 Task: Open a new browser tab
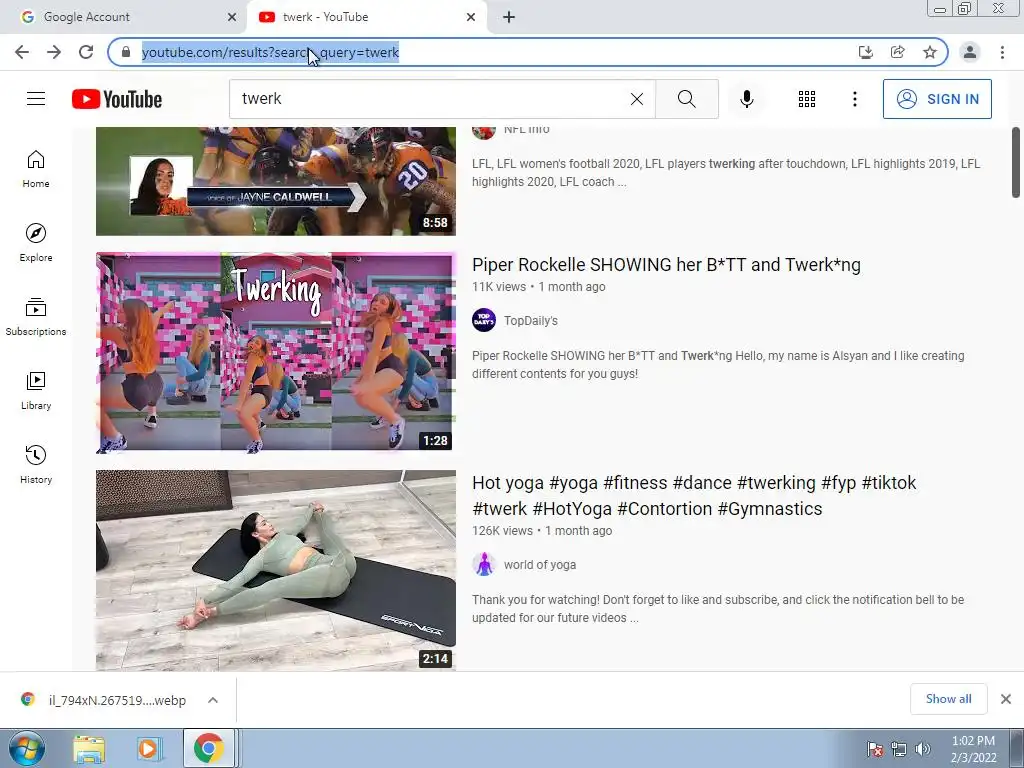(x=509, y=17)
